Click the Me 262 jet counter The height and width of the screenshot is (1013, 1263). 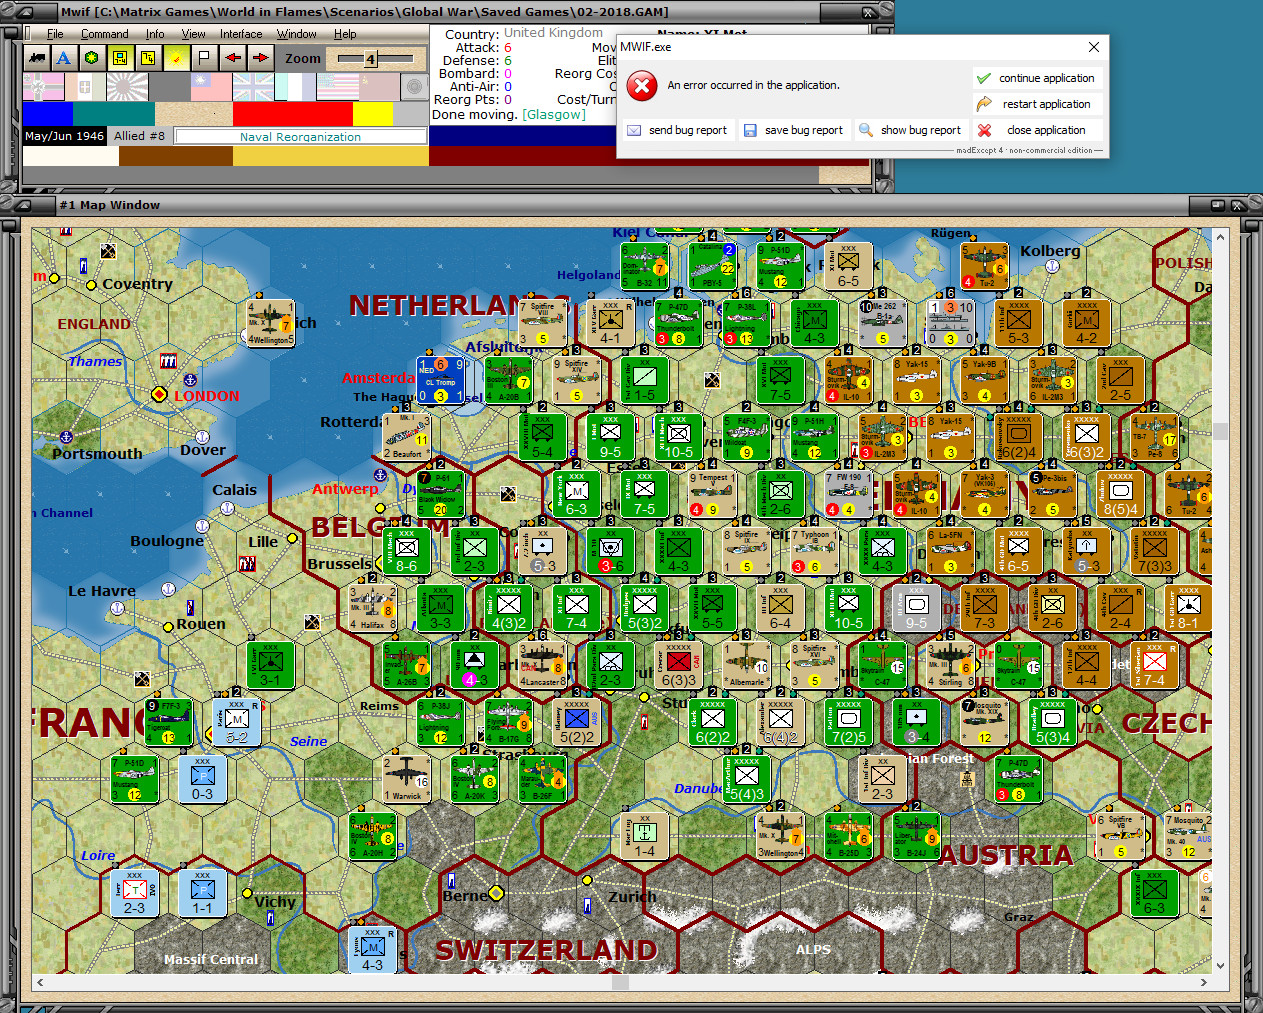pos(883,323)
